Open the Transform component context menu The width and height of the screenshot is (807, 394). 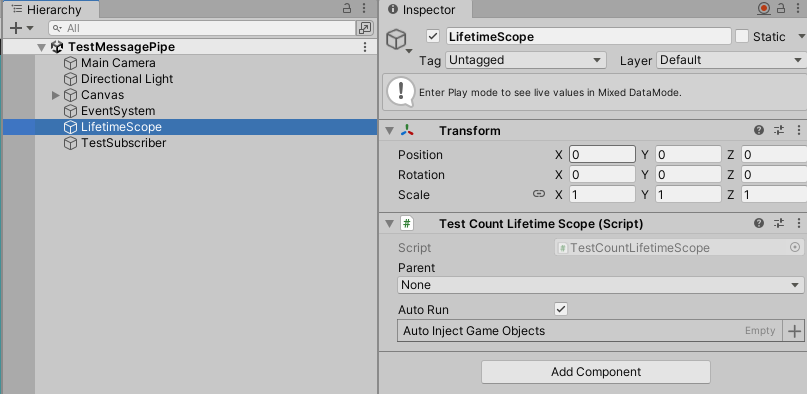coord(799,131)
